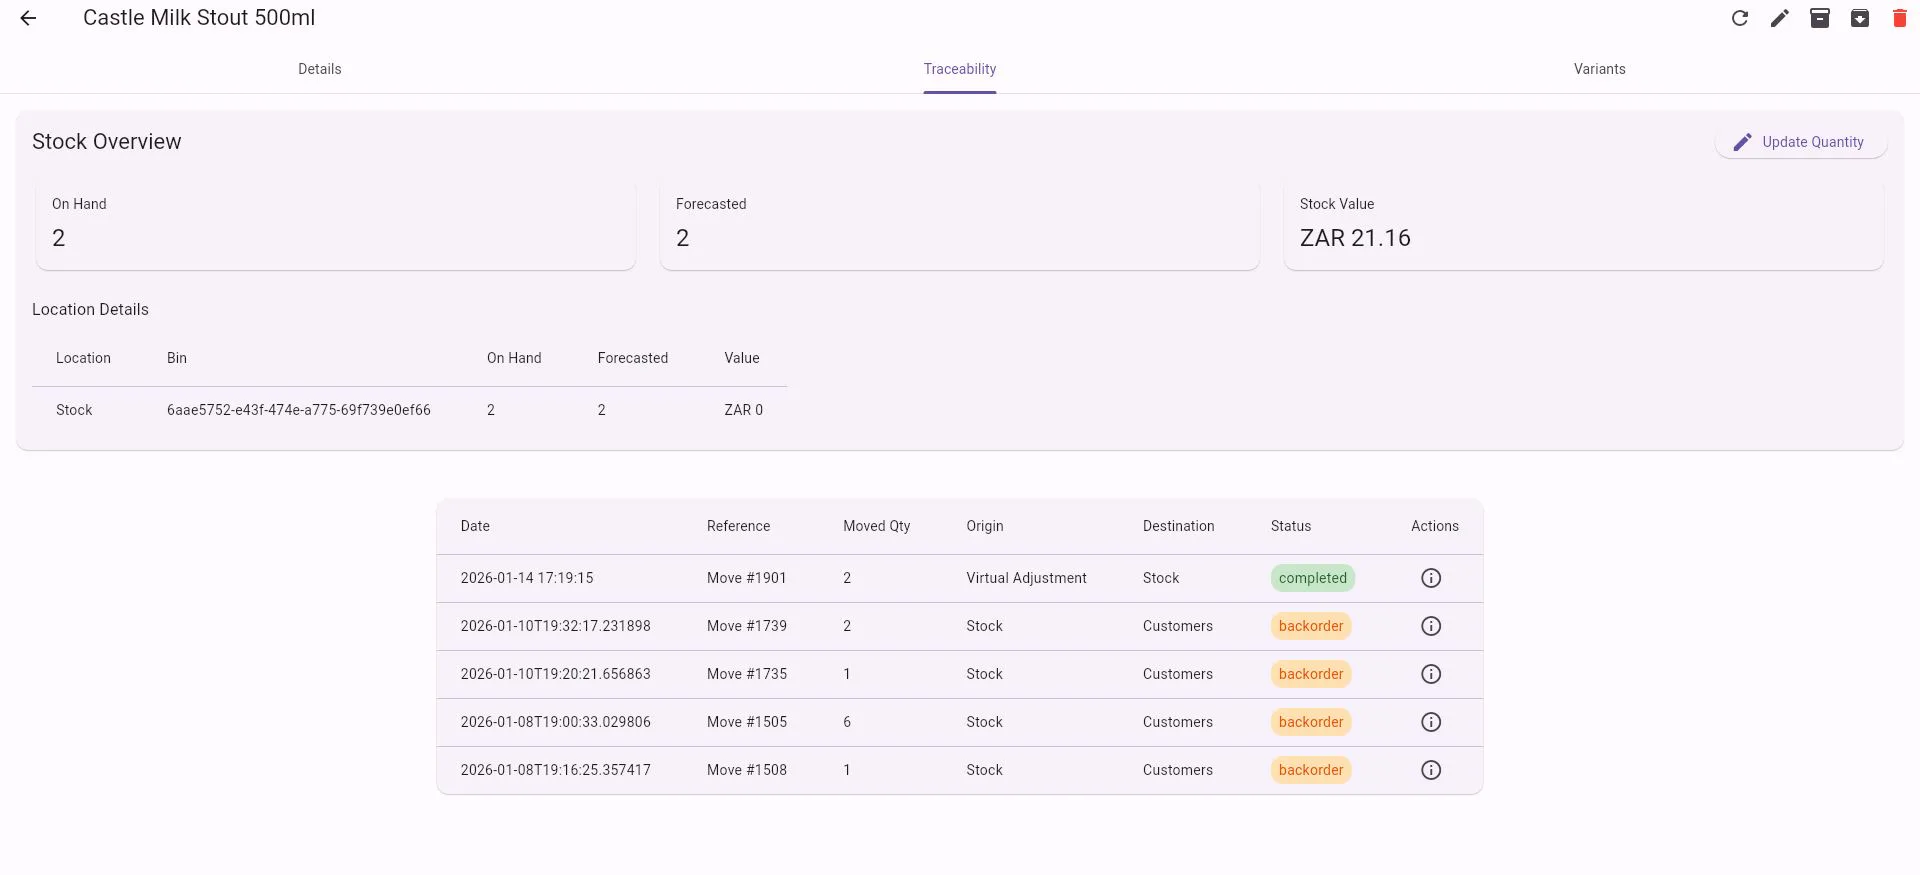Show info for Move #1735

(x=1431, y=674)
